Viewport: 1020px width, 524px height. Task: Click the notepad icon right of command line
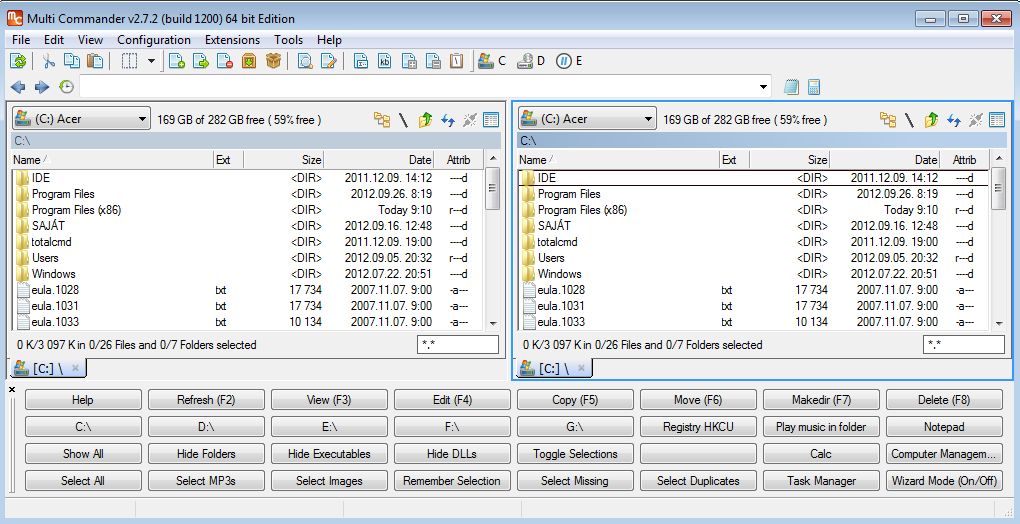click(791, 86)
